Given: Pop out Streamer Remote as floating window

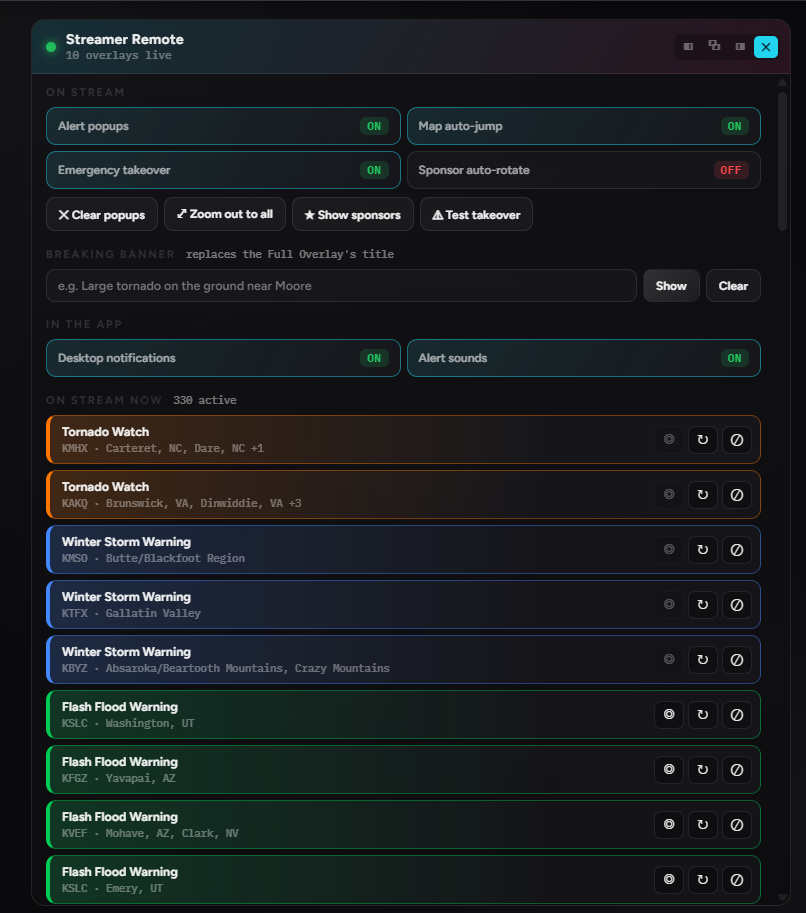Looking at the screenshot, I should click(x=714, y=47).
